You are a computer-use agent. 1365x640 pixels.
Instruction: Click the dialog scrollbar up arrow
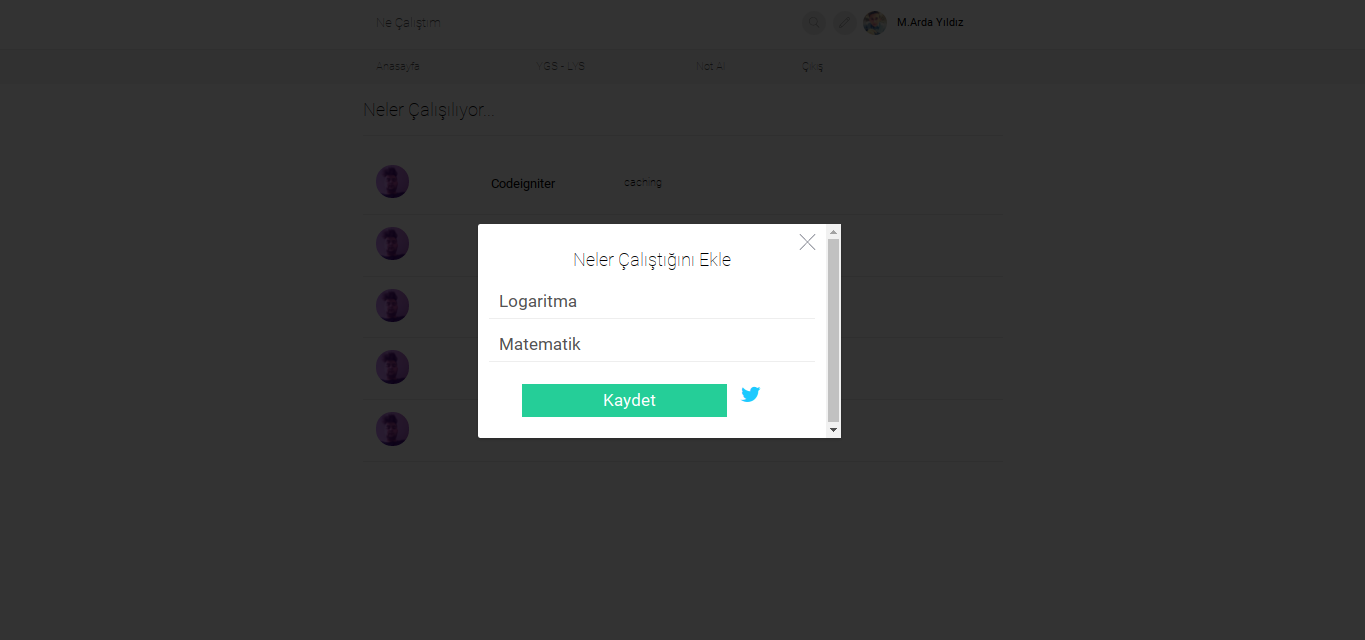pos(834,232)
